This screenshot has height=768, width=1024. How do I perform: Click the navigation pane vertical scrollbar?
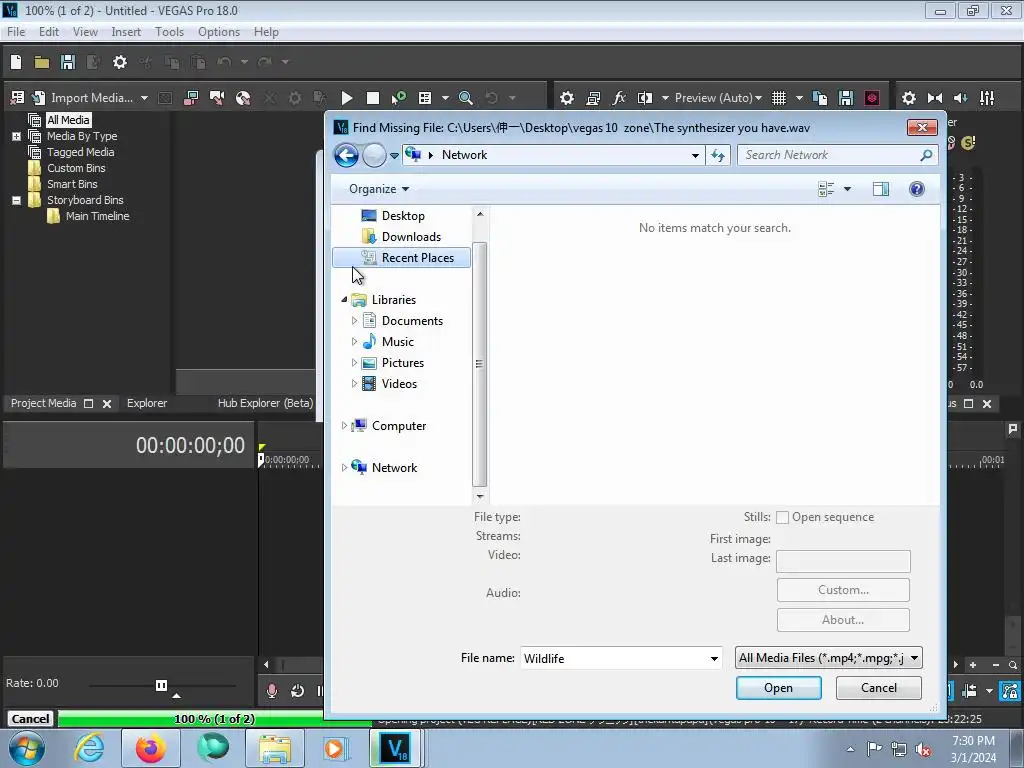tap(480, 364)
